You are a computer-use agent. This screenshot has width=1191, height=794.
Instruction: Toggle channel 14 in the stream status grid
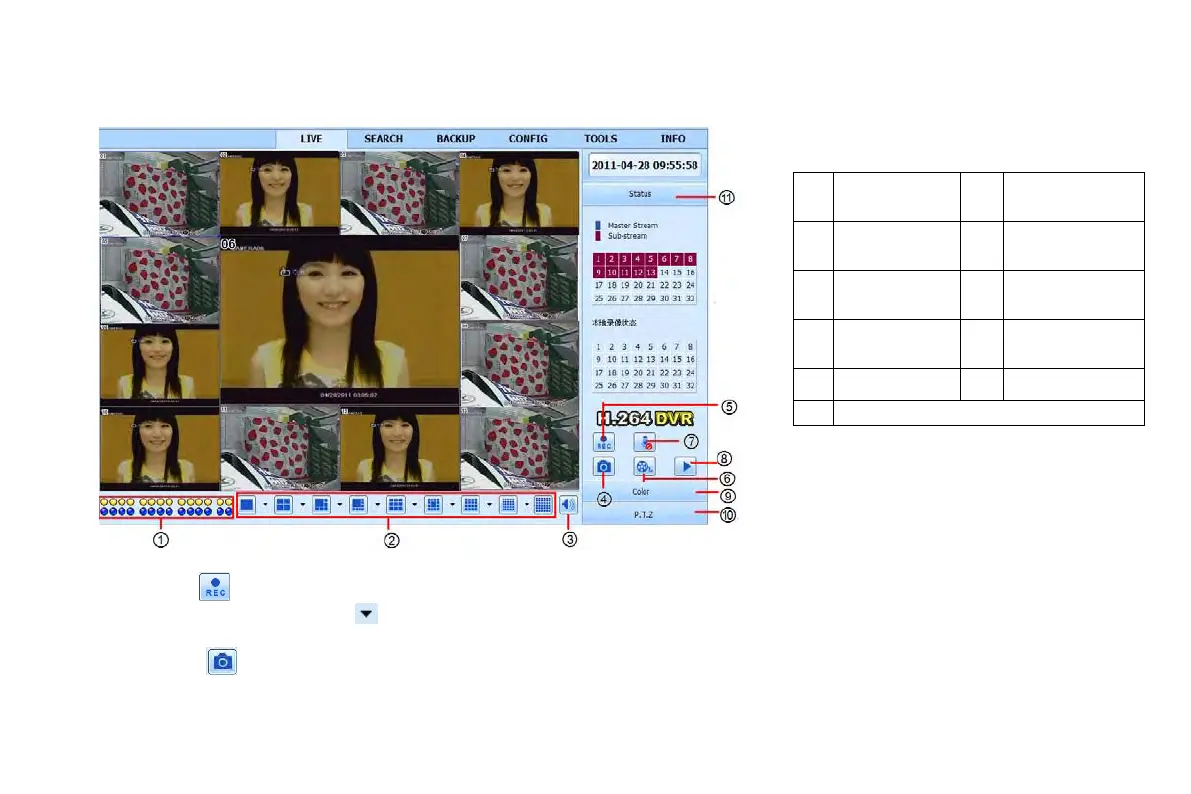tap(664, 273)
